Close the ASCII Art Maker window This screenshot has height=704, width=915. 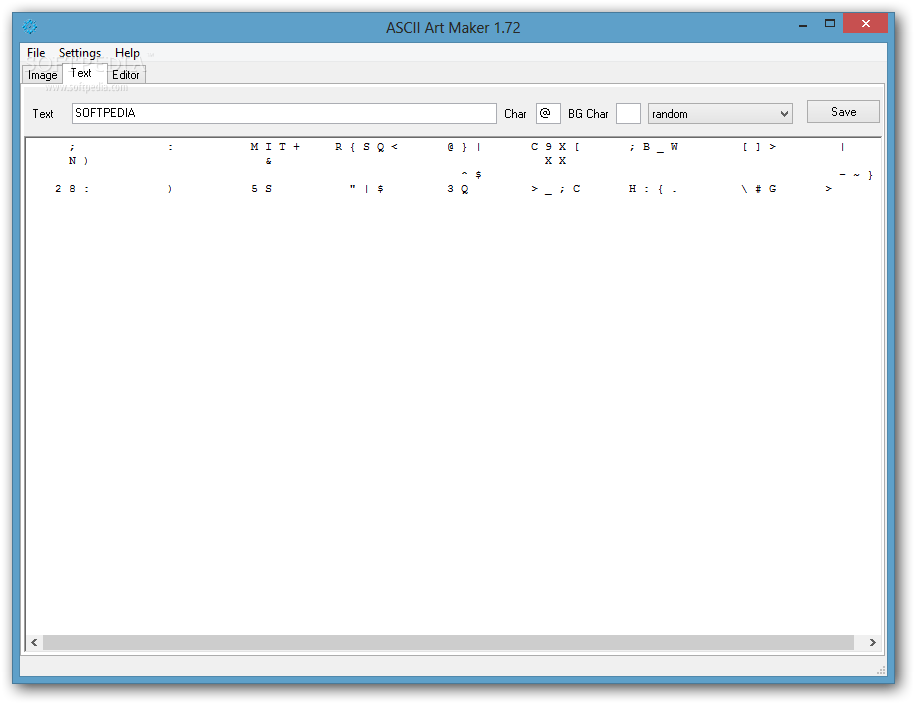(865, 23)
